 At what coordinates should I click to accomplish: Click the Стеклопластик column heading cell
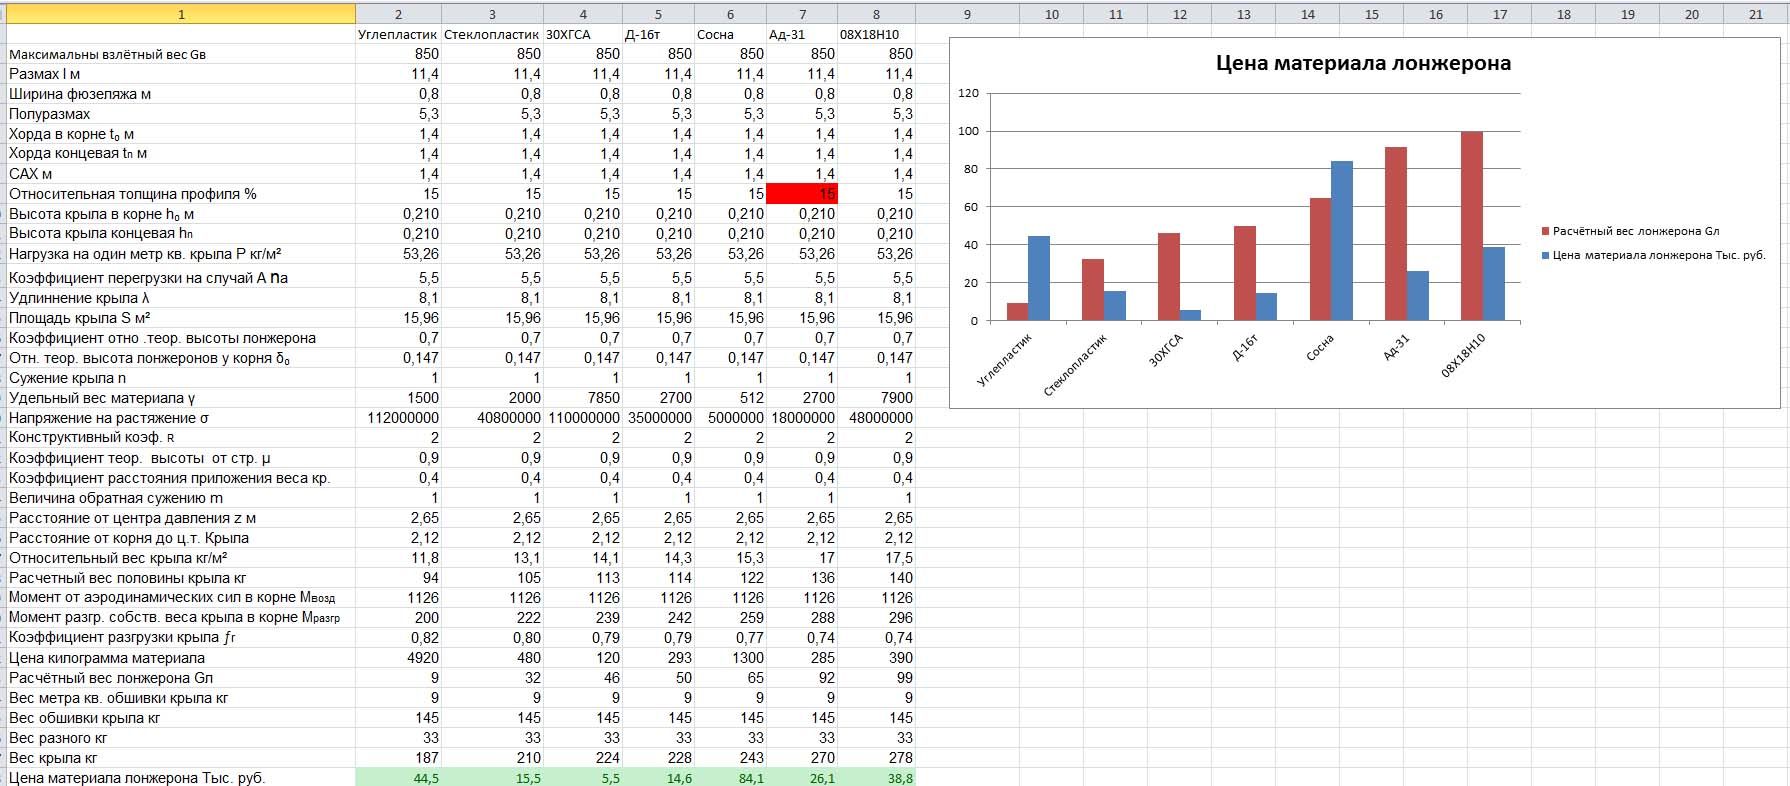[492, 34]
